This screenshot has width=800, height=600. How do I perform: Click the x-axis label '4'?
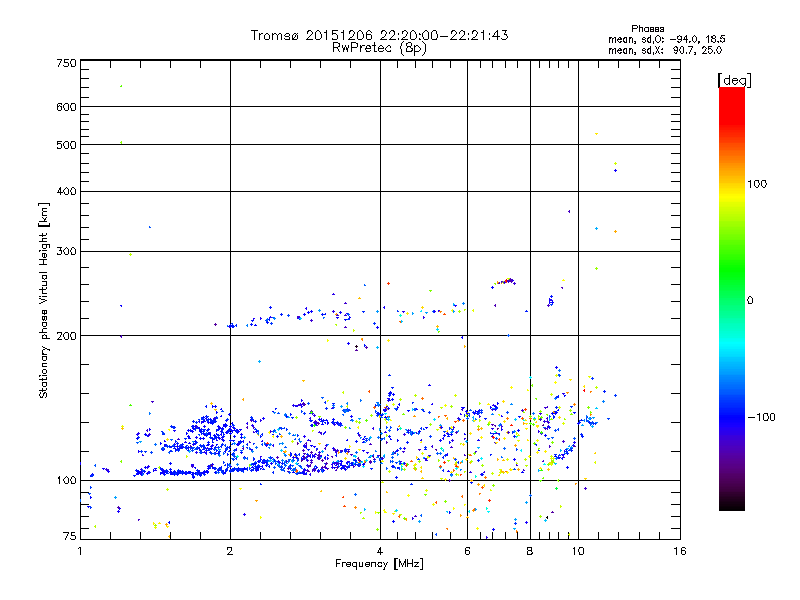tap(380, 551)
